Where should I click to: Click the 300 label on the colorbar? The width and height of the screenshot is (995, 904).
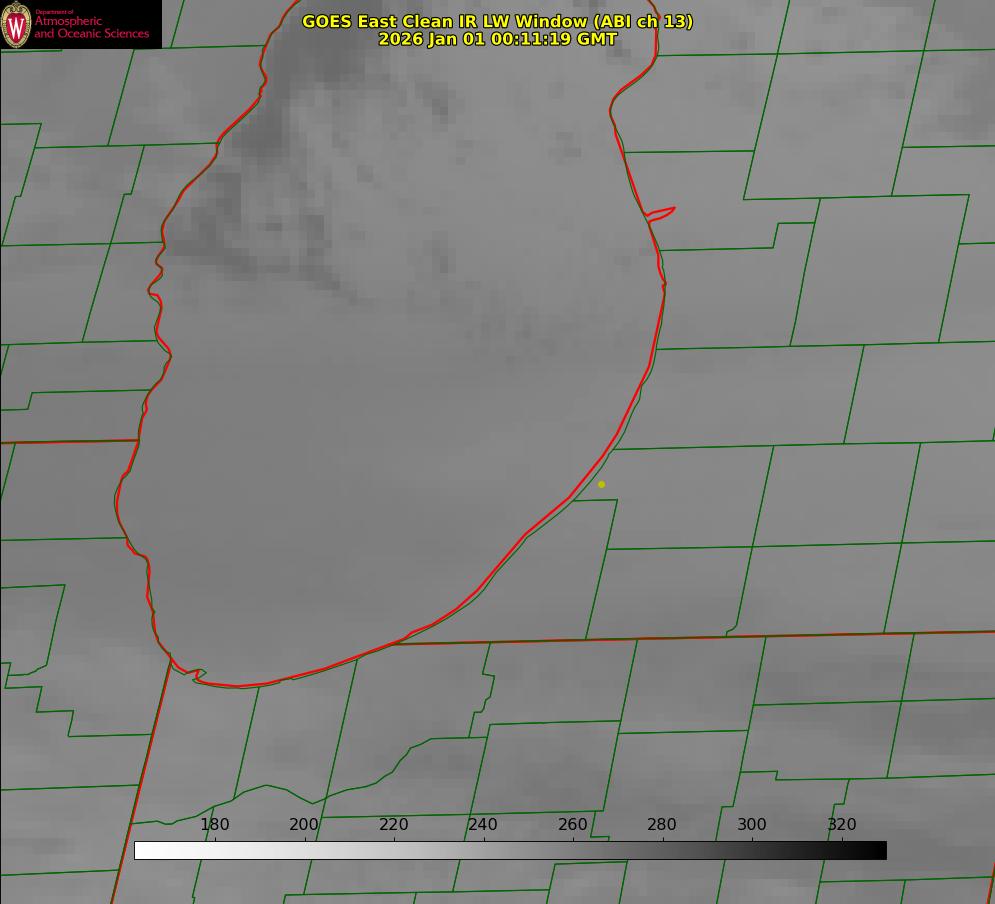752,824
